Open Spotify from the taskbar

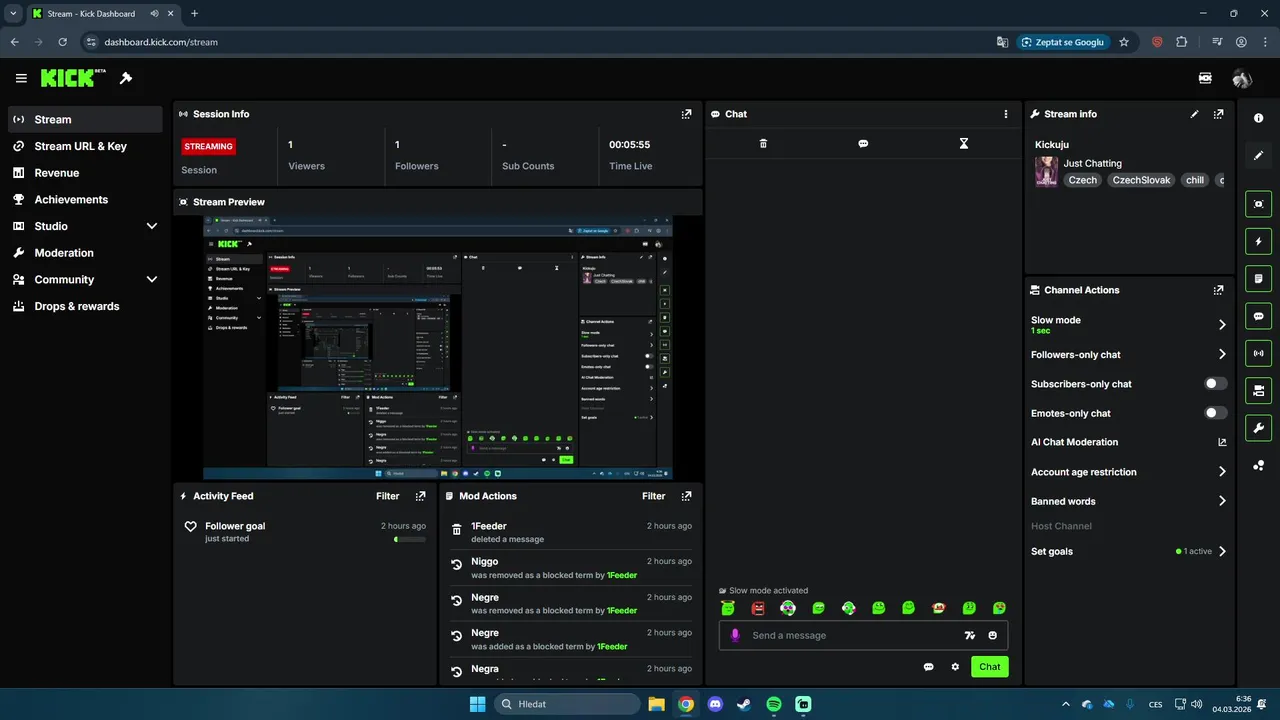click(x=774, y=704)
